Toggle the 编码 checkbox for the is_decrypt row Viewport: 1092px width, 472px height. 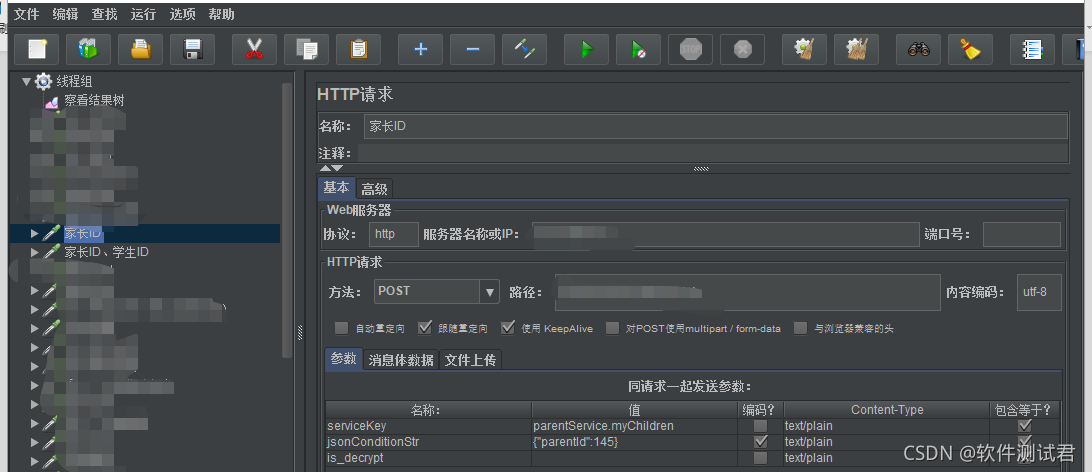click(761, 457)
